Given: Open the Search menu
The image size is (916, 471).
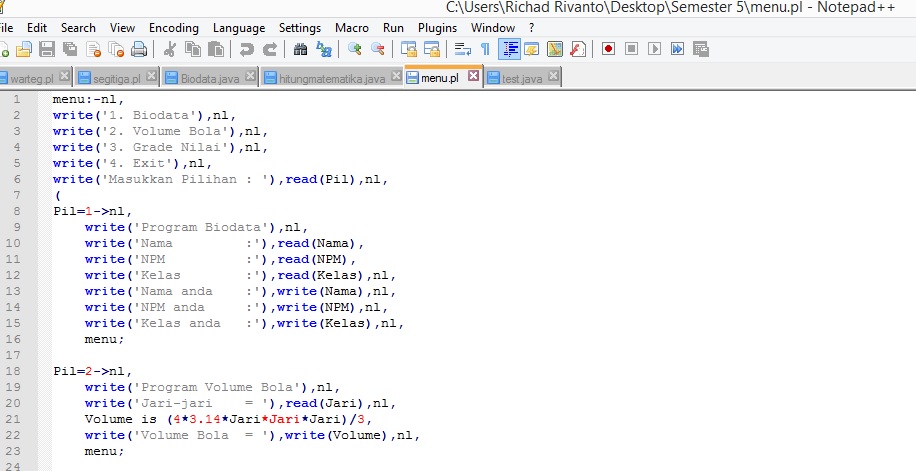Looking at the screenshot, I should coord(78,27).
